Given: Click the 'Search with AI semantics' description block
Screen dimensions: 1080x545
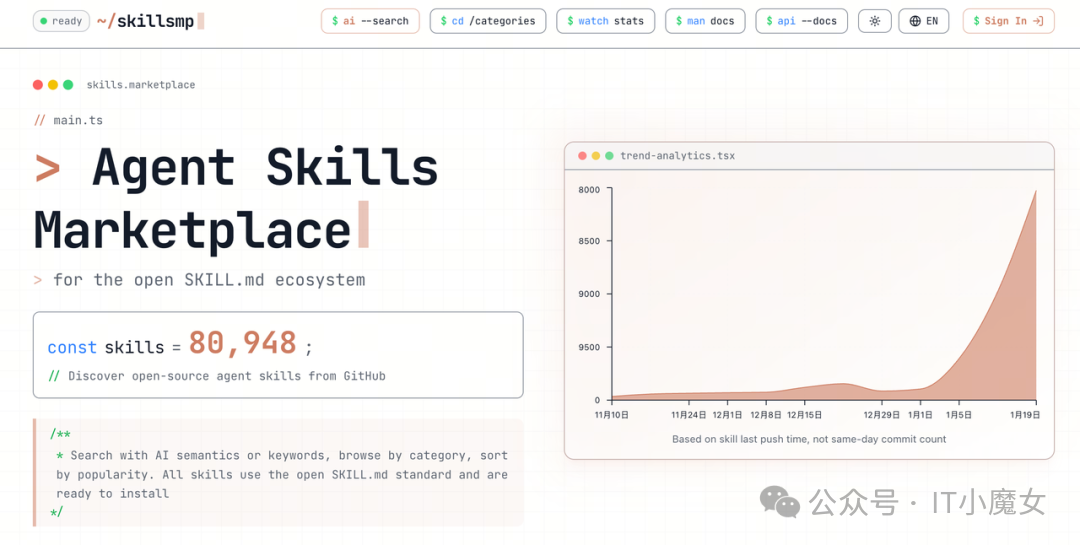Looking at the screenshot, I should pyautogui.click(x=278, y=475).
